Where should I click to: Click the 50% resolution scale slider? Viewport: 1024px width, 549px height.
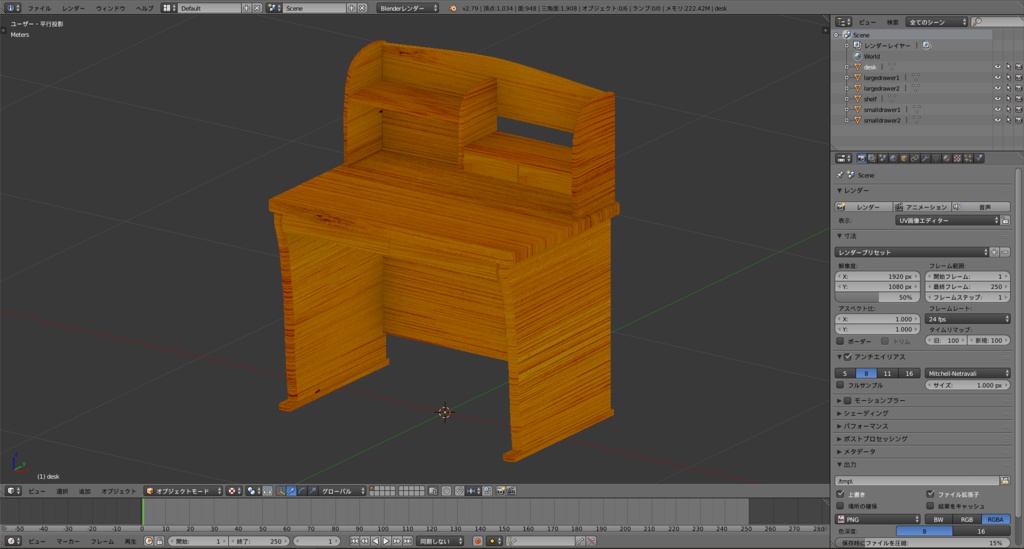[879, 297]
